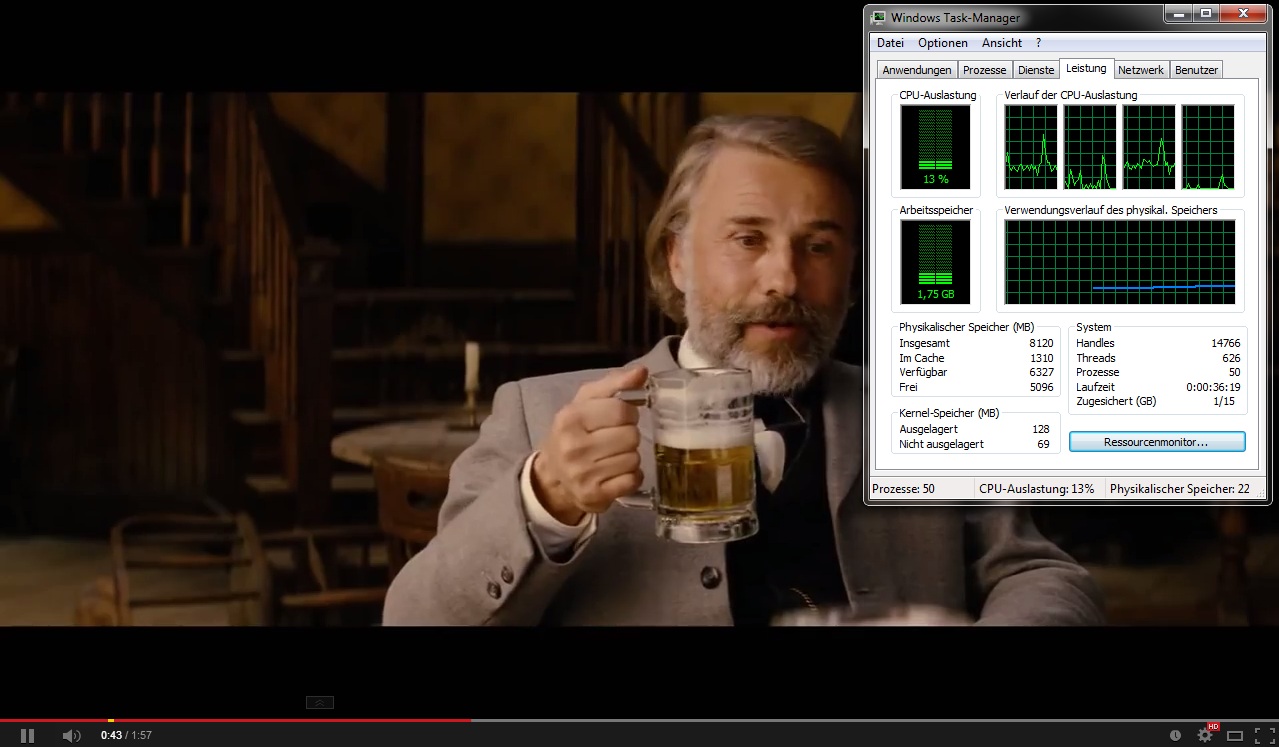The width and height of the screenshot is (1279, 747).
Task: Pause the YouTube video
Action: pyautogui.click(x=27, y=736)
